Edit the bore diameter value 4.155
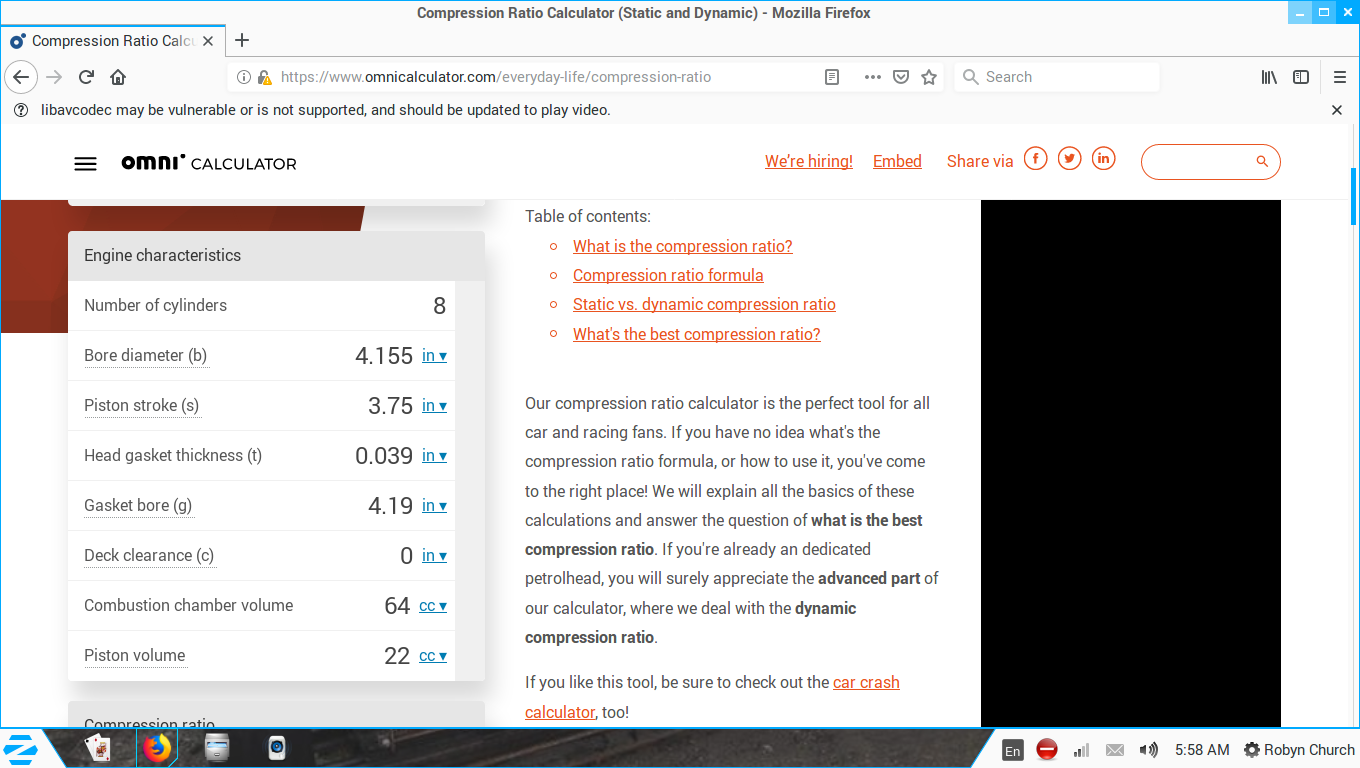The height and width of the screenshot is (768, 1360). (x=384, y=356)
